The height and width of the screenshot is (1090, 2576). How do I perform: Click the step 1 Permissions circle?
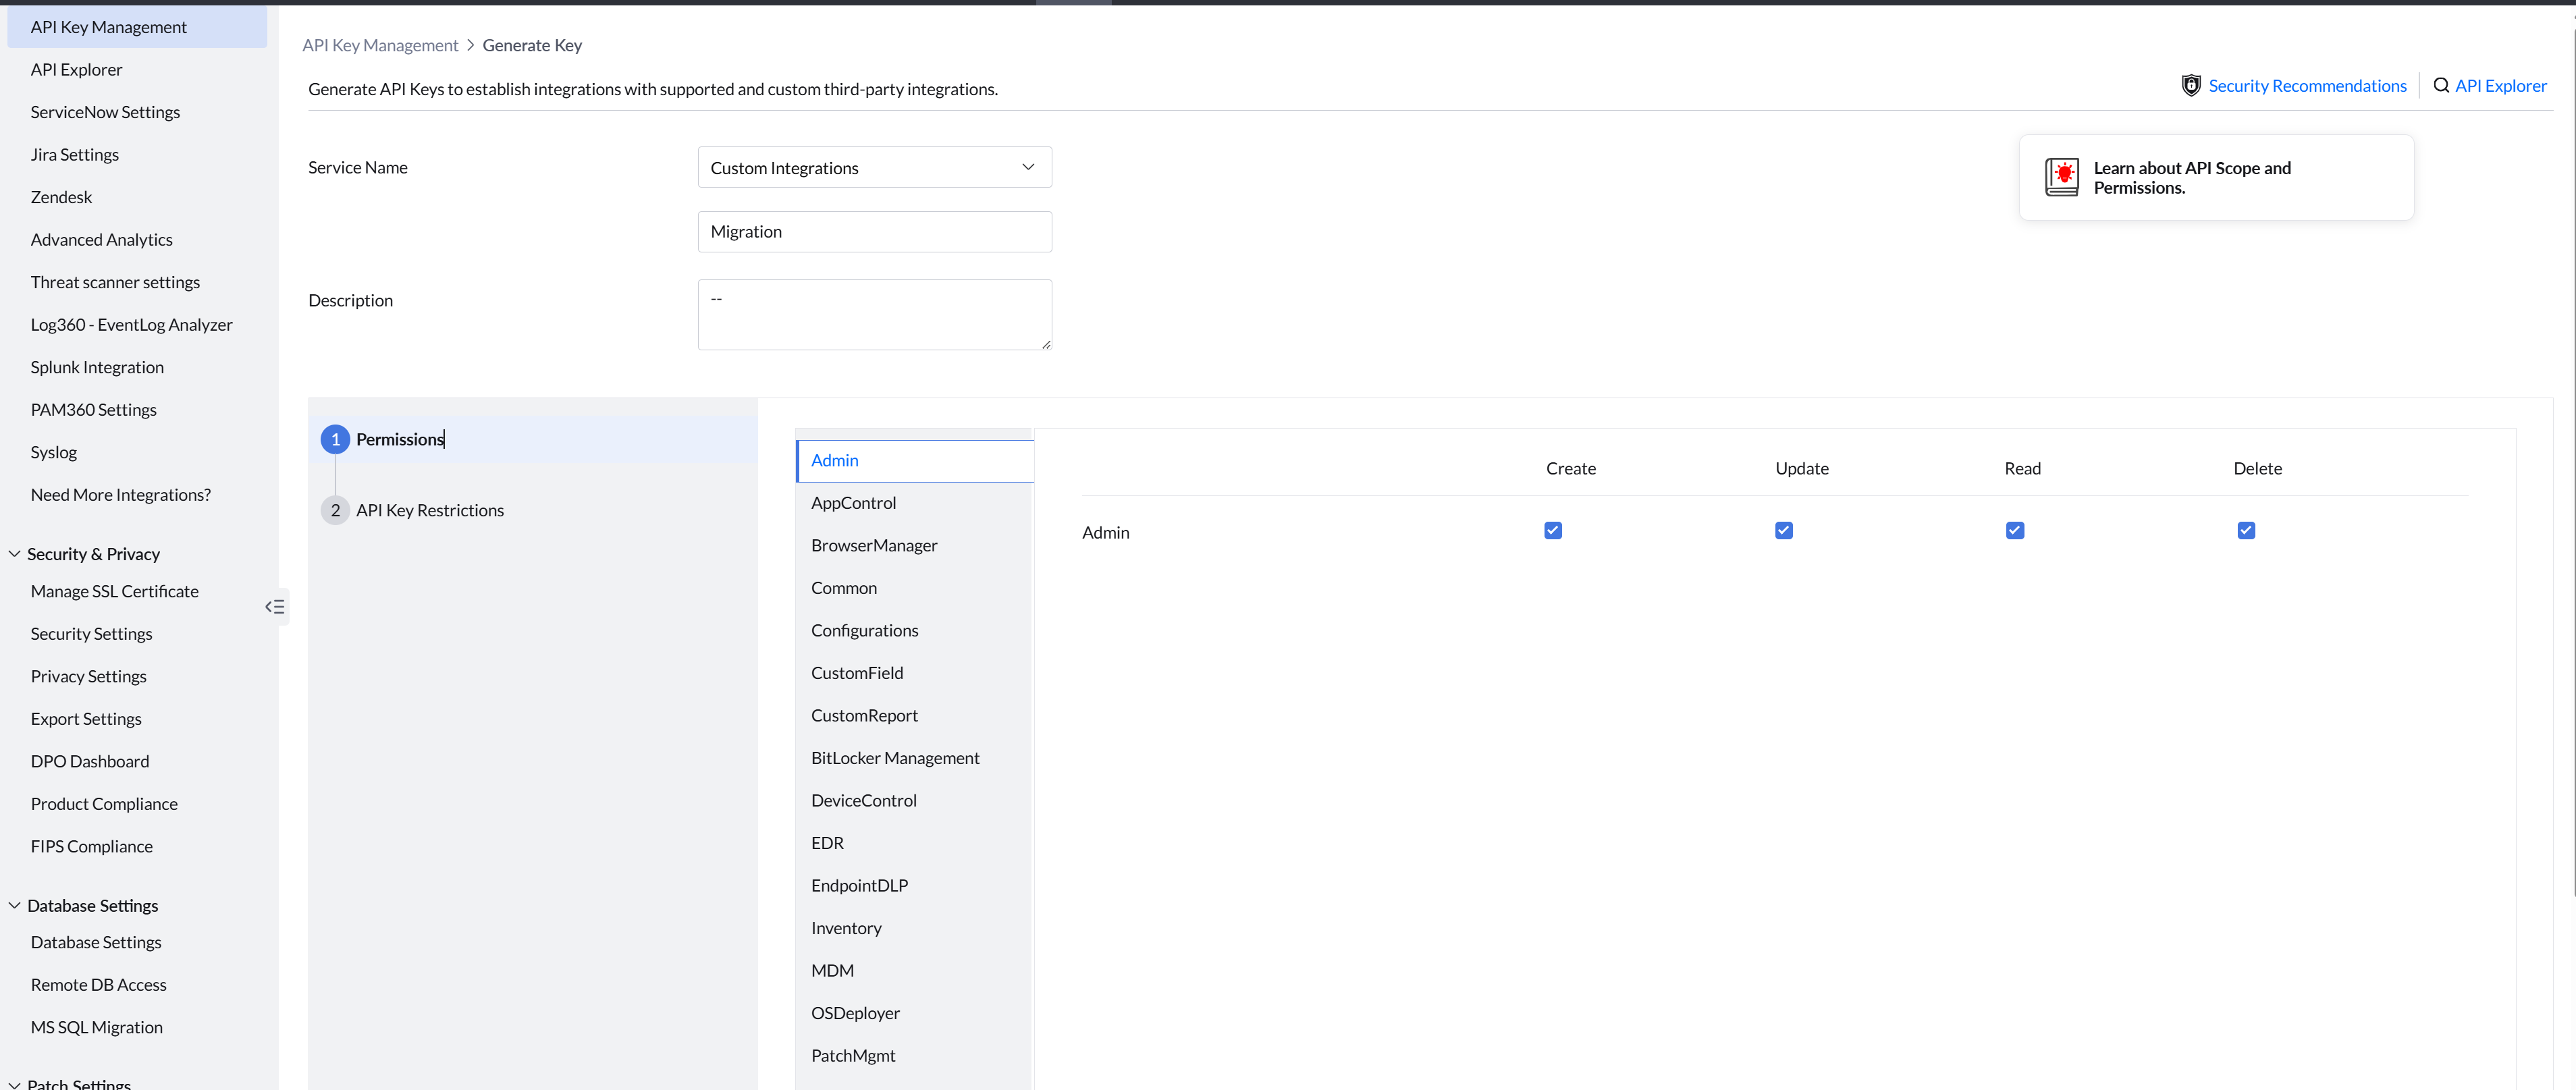coord(335,439)
